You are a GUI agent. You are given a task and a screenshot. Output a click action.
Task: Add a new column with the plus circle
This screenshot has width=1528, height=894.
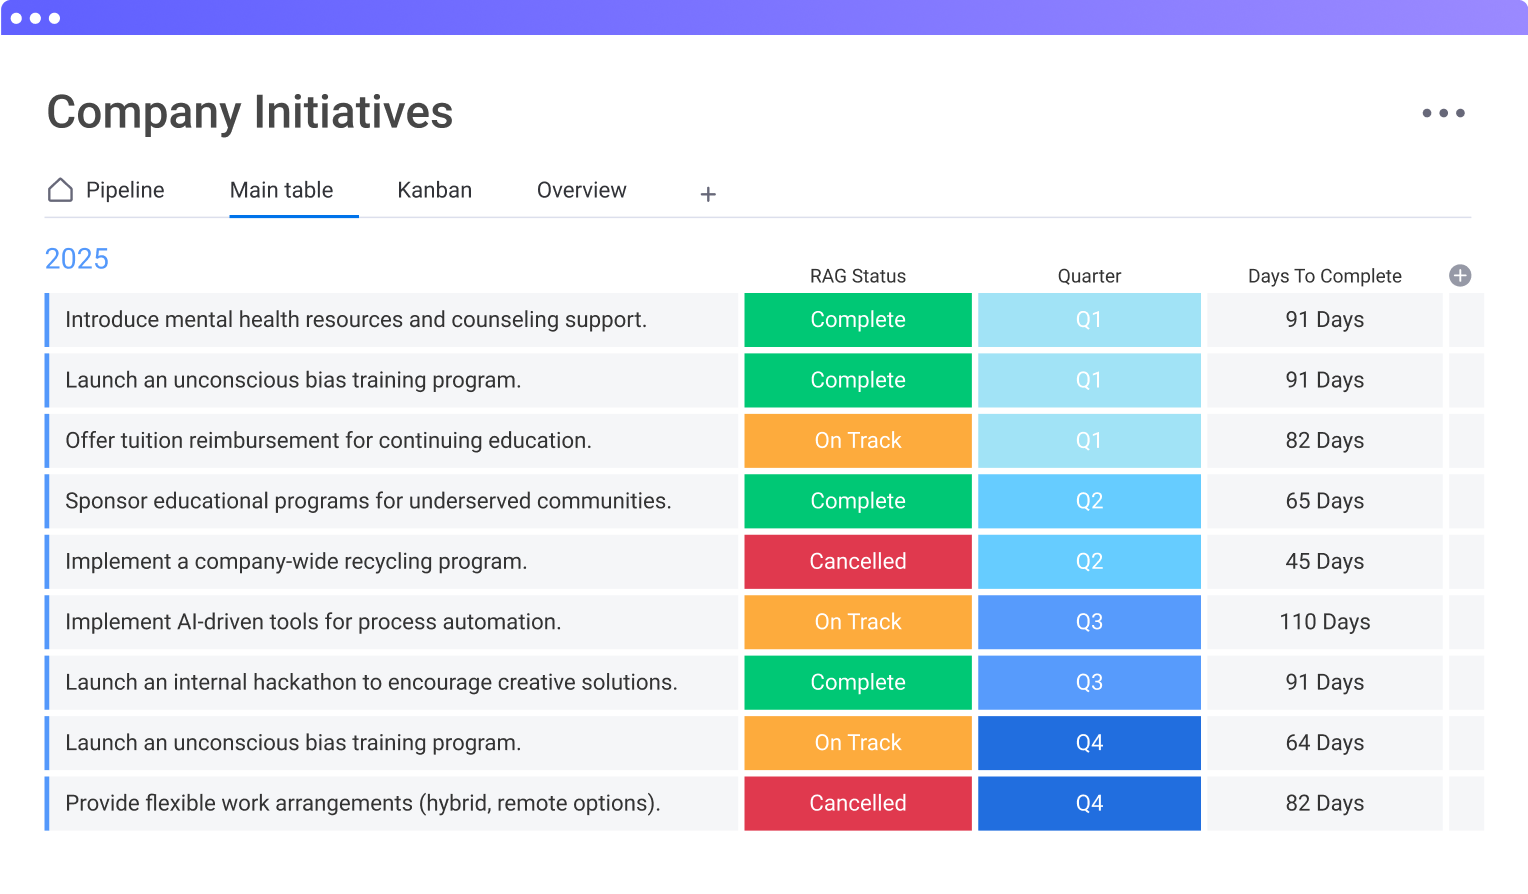pyautogui.click(x=1460, y=276)
